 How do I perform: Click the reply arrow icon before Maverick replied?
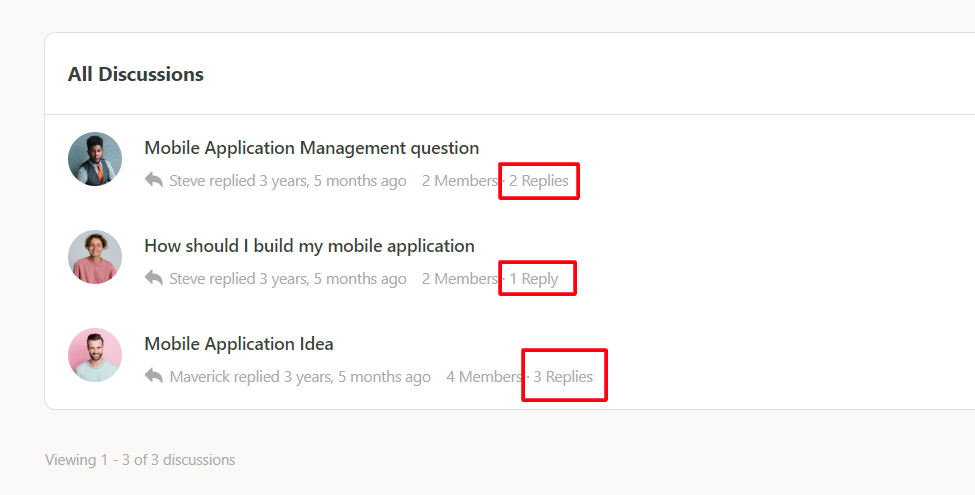(154, 376)
